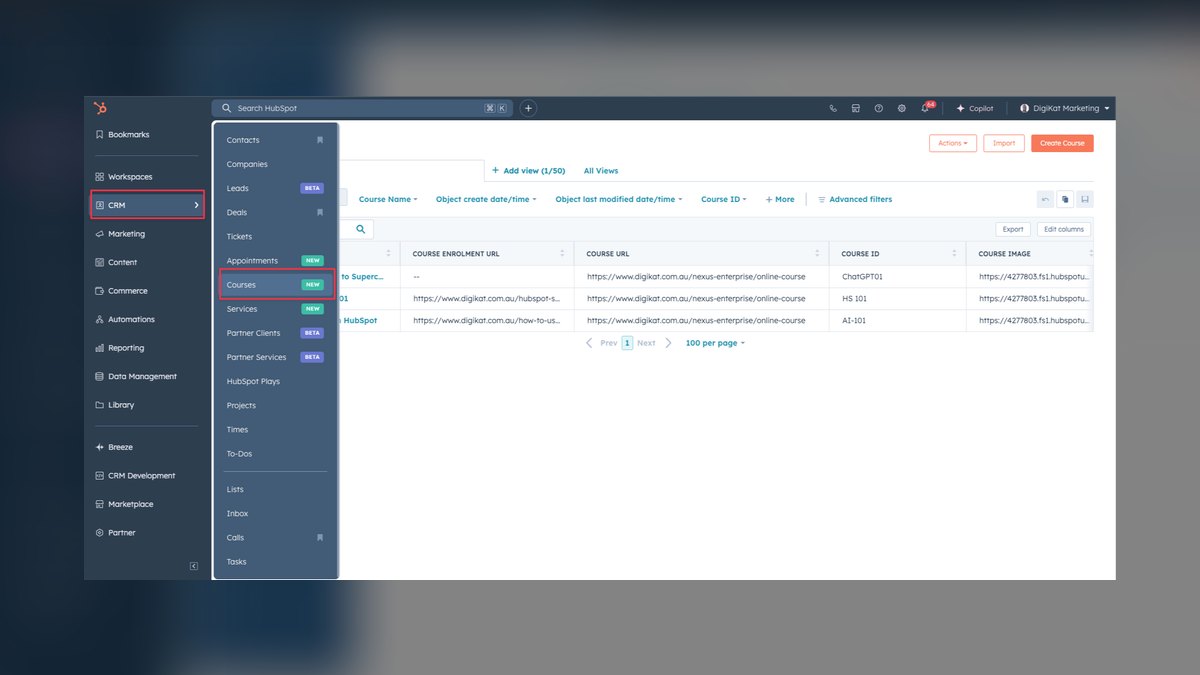The image size is (1200, 675).
Task: Click Add view (1/50)
Action: (x=528, y=171)
